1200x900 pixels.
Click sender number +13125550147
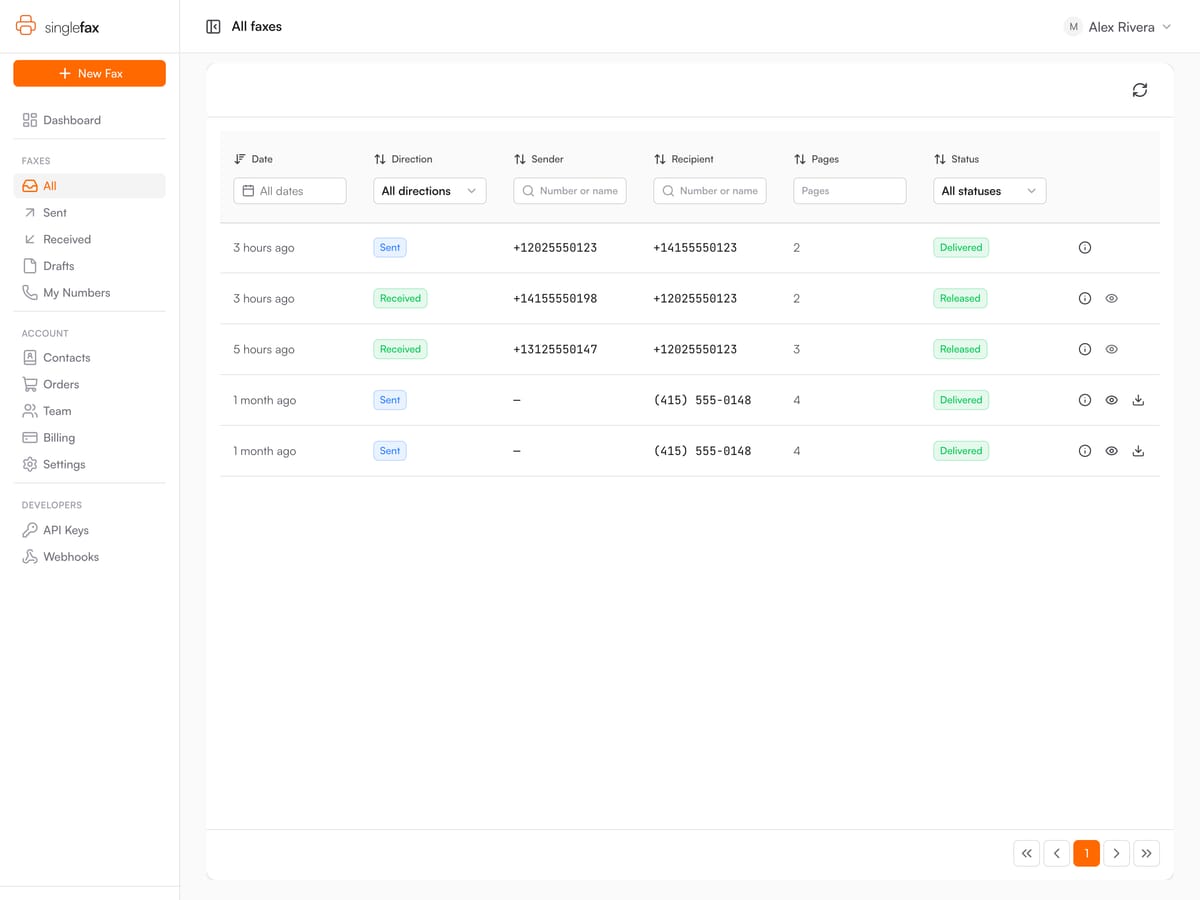555,350
